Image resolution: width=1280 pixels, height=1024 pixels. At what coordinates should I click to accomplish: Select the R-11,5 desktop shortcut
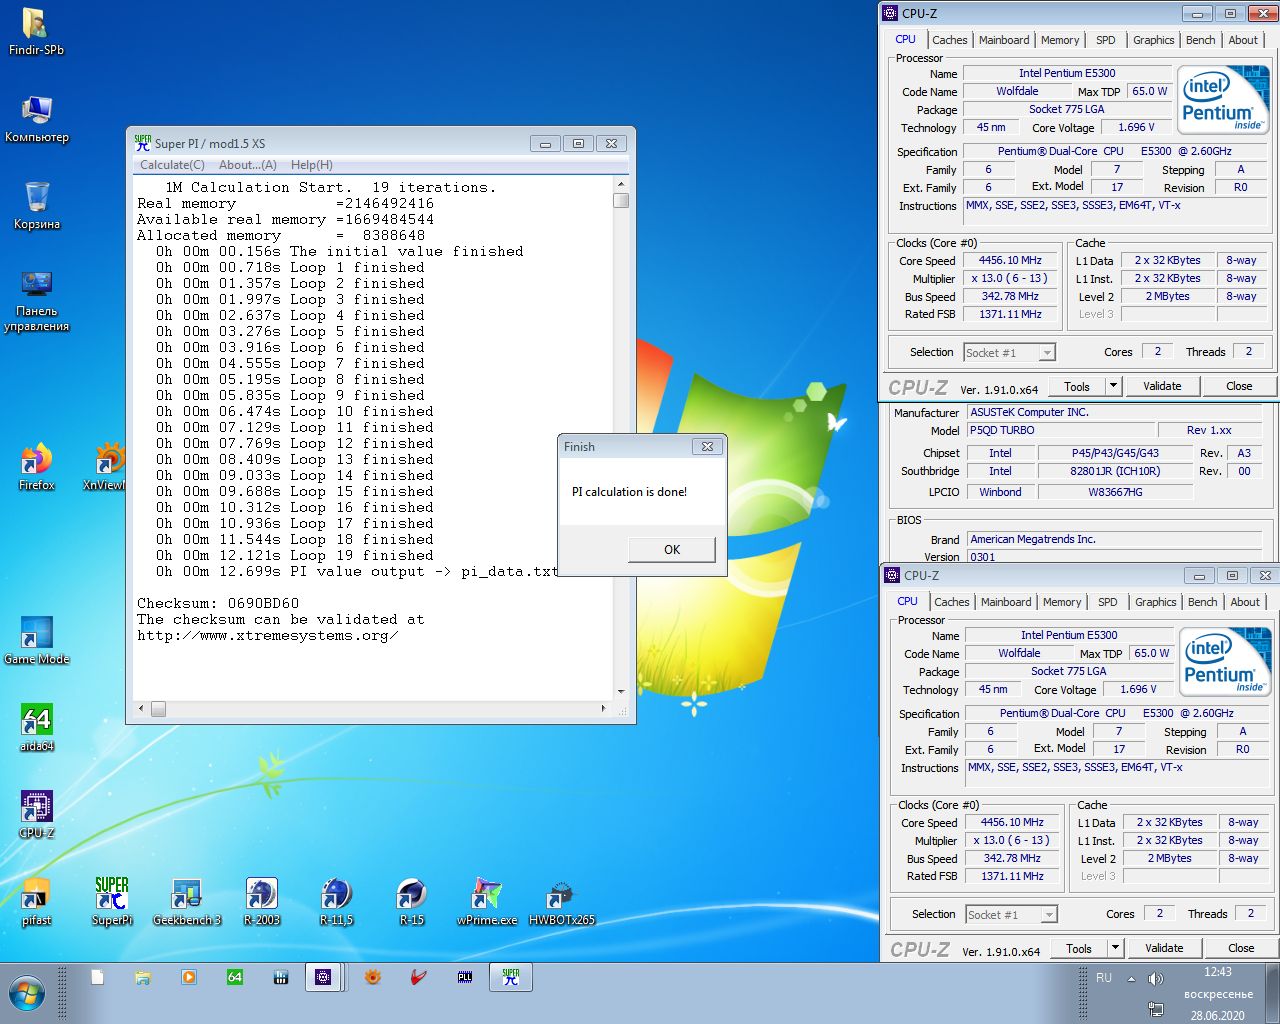click(x=336, y=901)
